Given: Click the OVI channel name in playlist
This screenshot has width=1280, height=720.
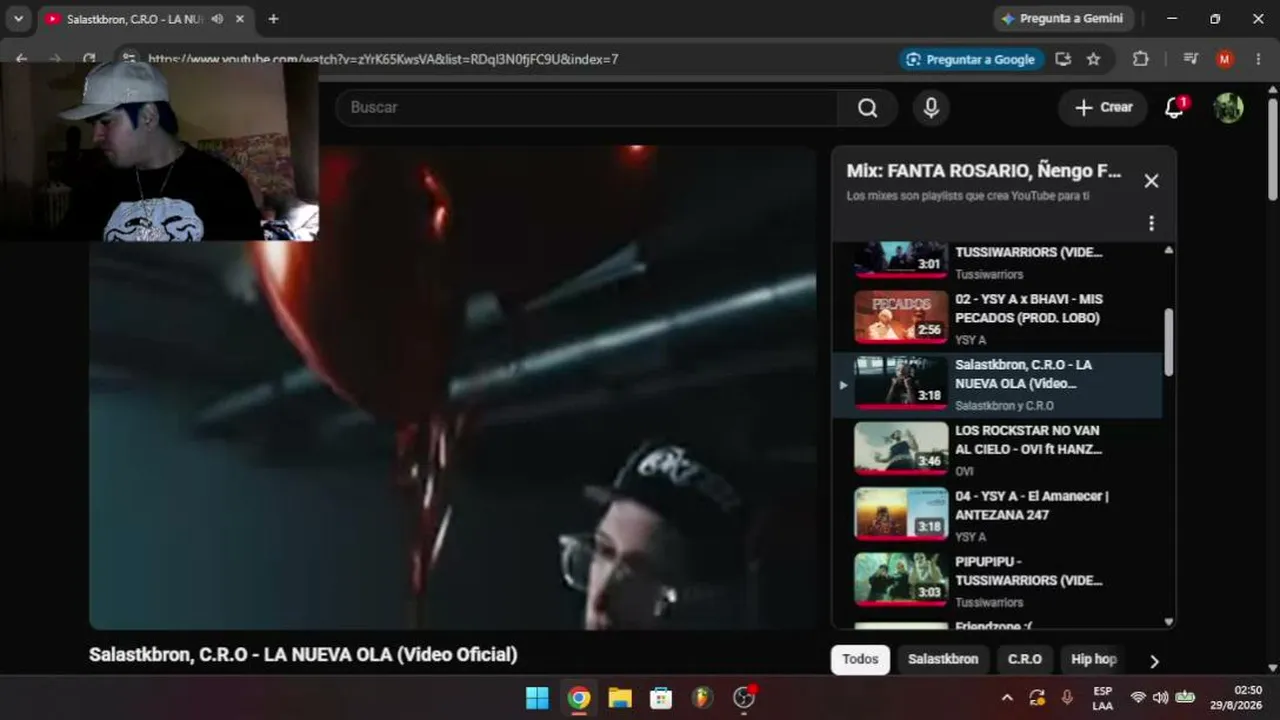Looking at the screenshot, I should 964,471.
